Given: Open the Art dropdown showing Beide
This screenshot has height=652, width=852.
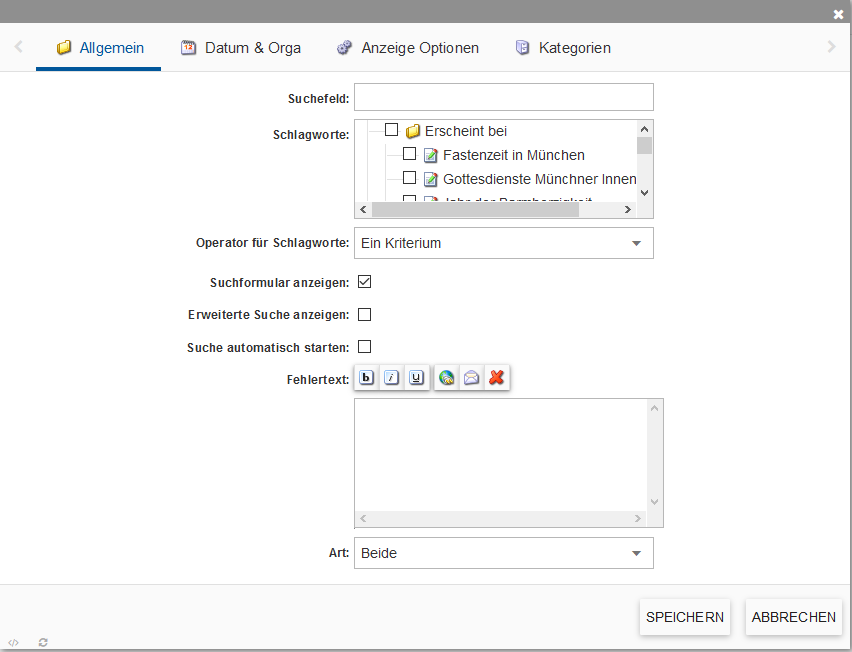Looking at the screenshot, I should pyautogui.click(x=503, y=553).
